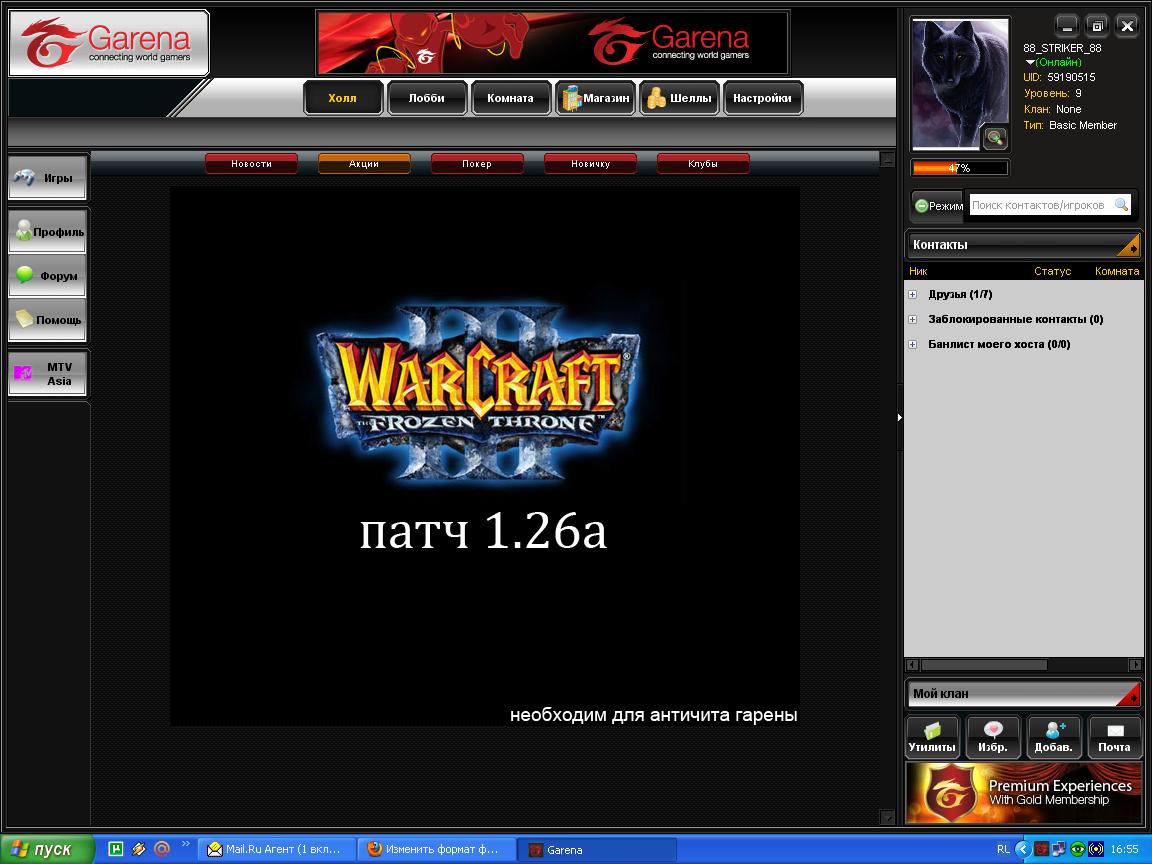The height and width of the screenshot is (864, 1152).
Task: Open the Игры section in sidebar
Action: [x=48, y=177]
